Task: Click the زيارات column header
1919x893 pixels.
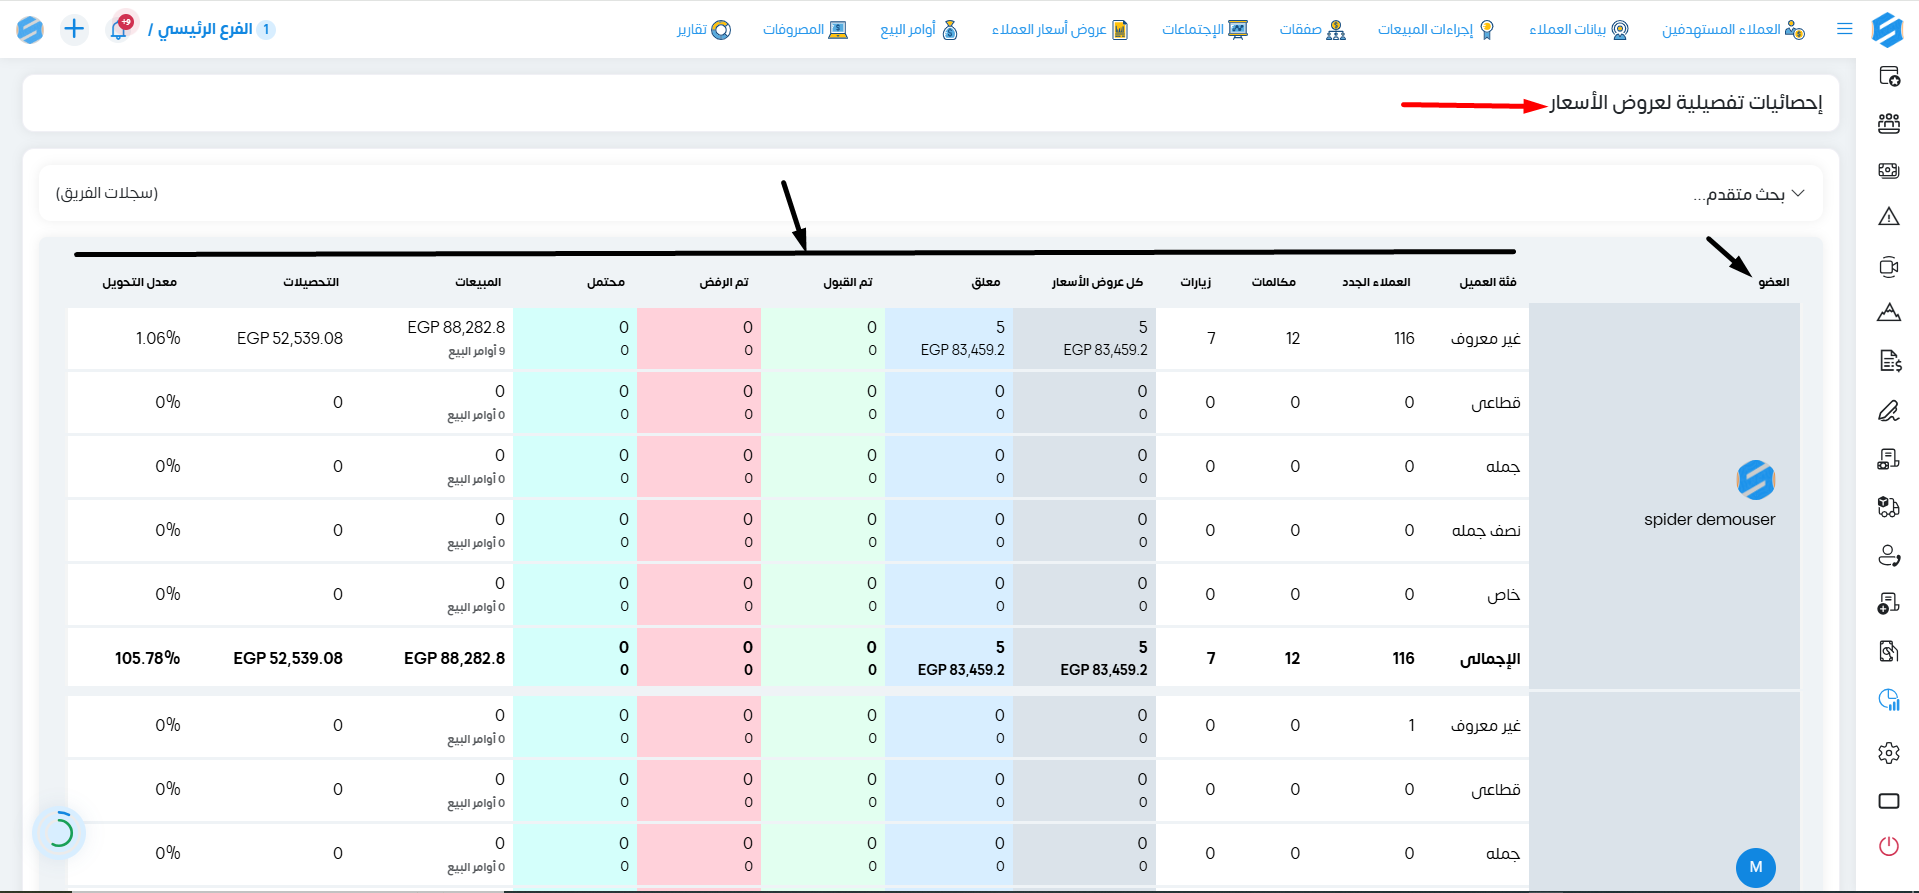Action: [1196, 282]
